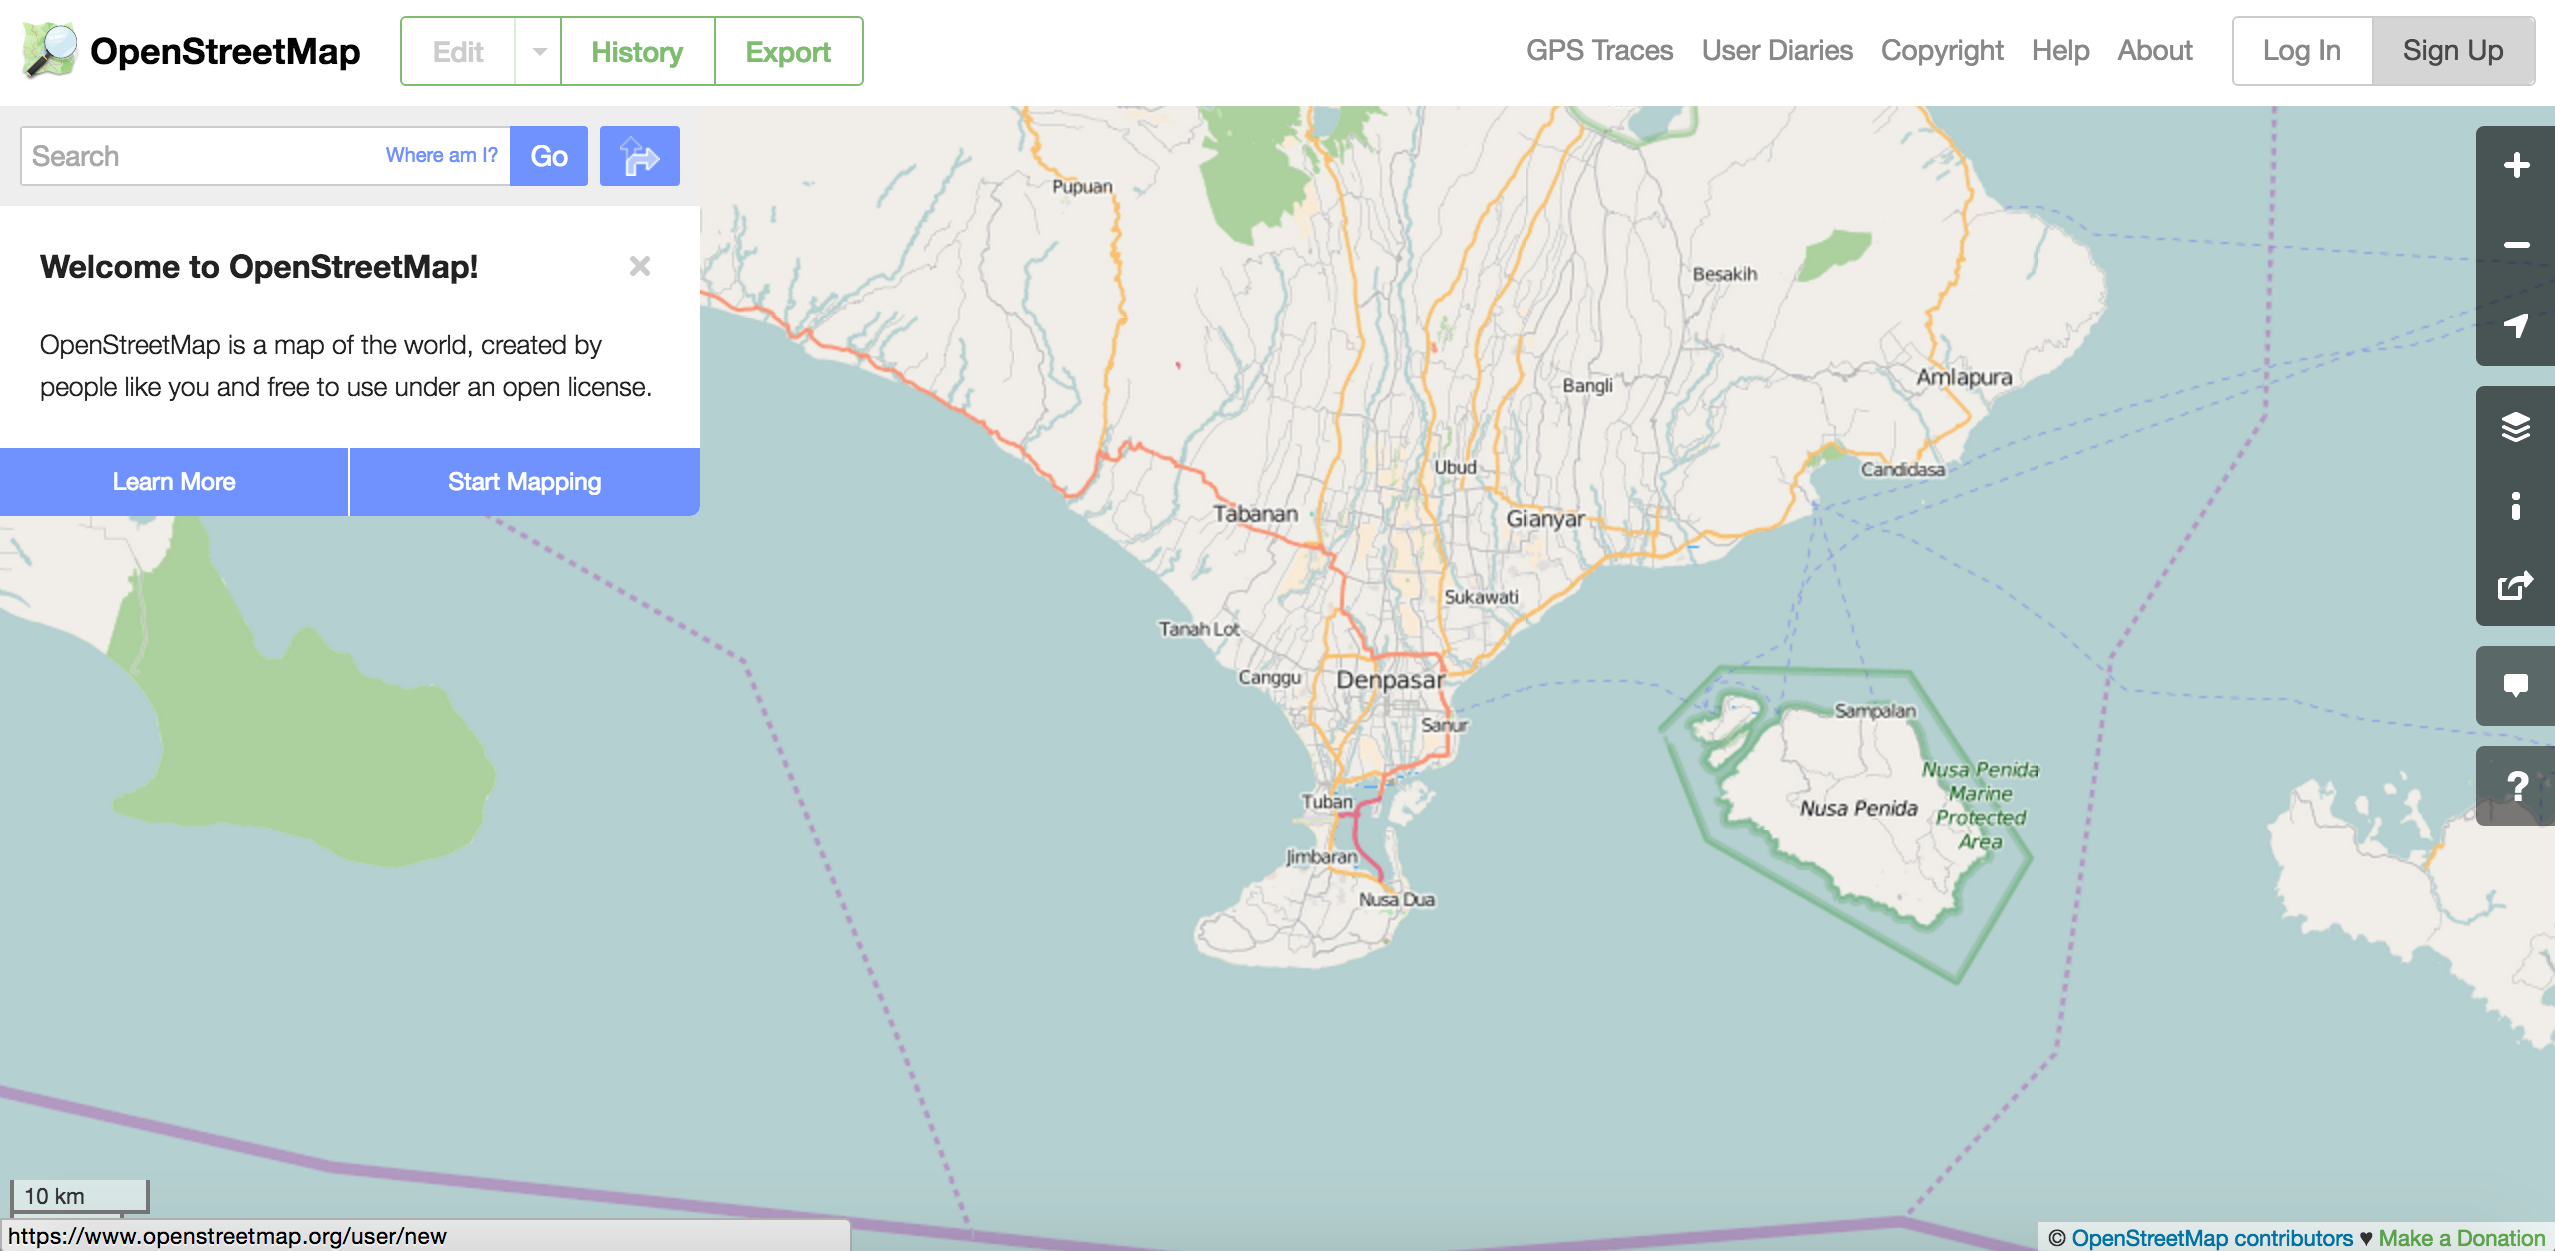This screenshot has width=2555, height=1251.
Task: Add a note to the map
Action: (x=2516, y=685)
